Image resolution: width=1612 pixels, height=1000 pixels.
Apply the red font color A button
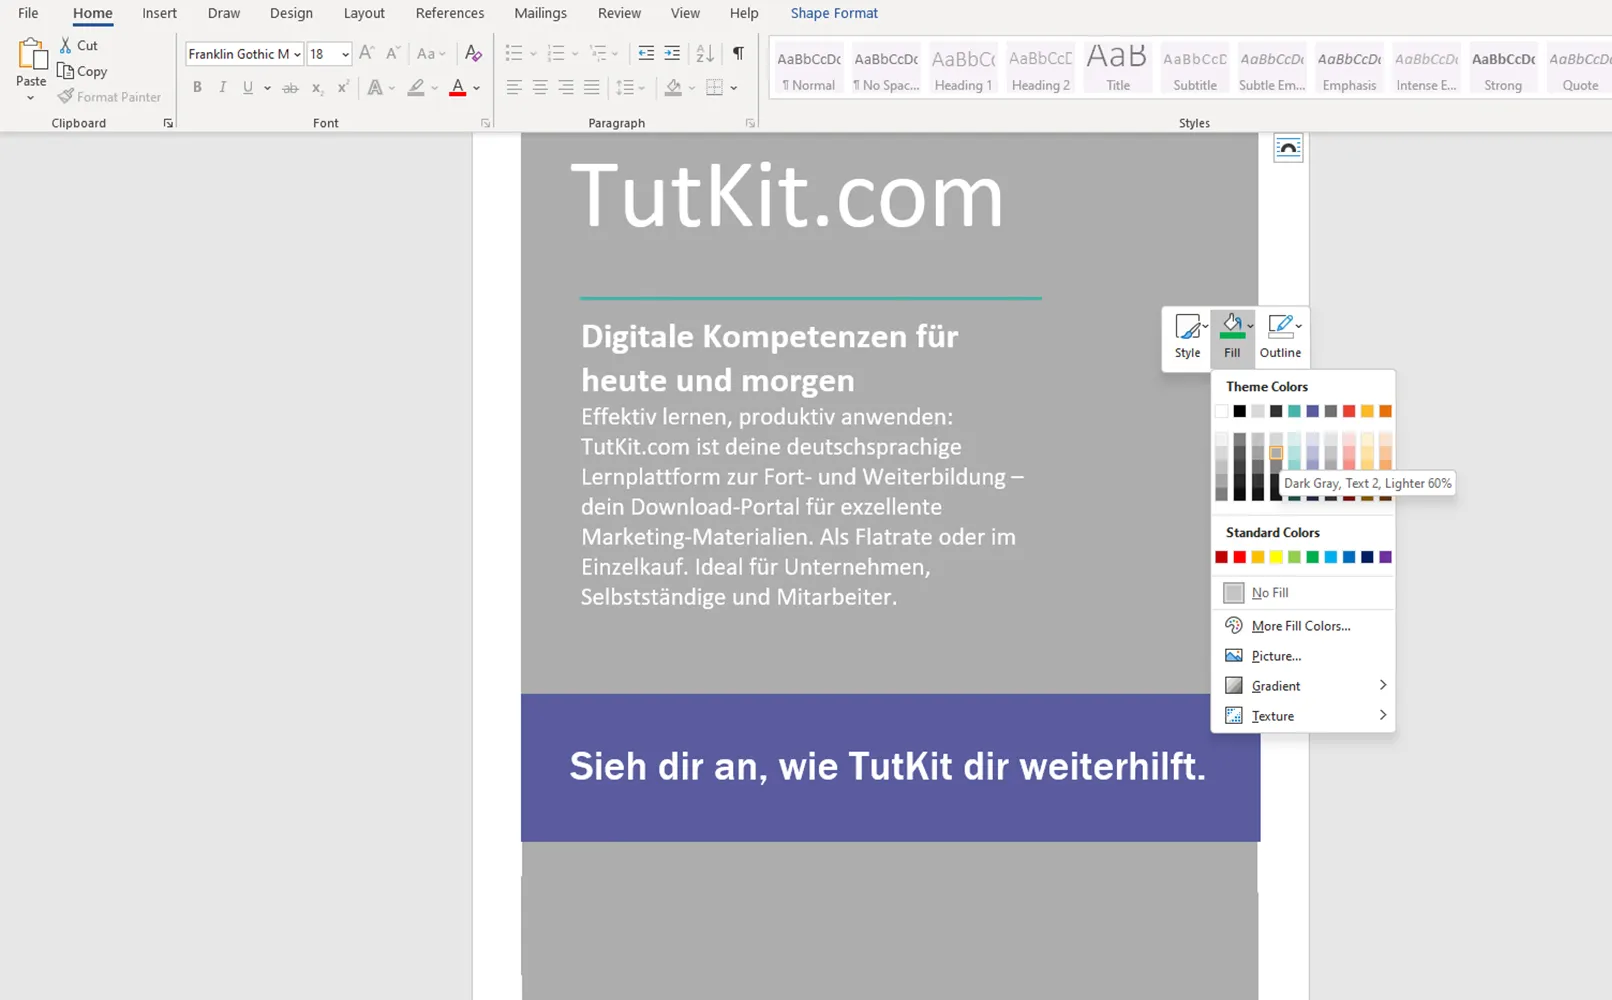coord(458,88)
